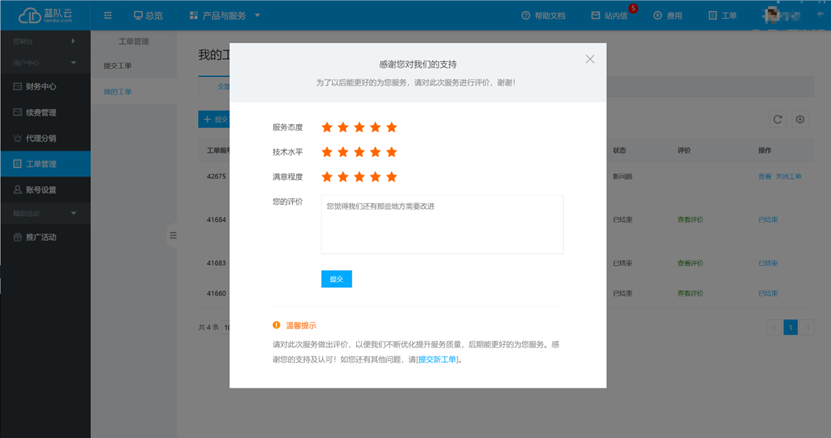Screen dimensions: 831x438
Task: Click the blue 提交 button
Action: [336, 279]
